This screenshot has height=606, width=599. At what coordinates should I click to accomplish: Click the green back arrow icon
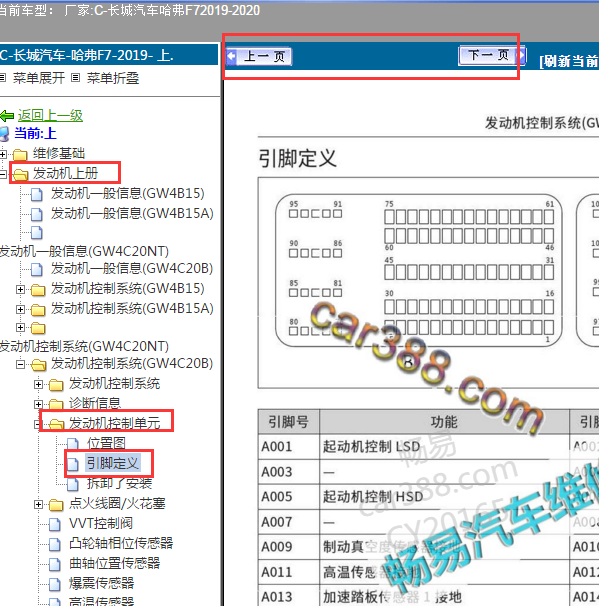(7, 116)
